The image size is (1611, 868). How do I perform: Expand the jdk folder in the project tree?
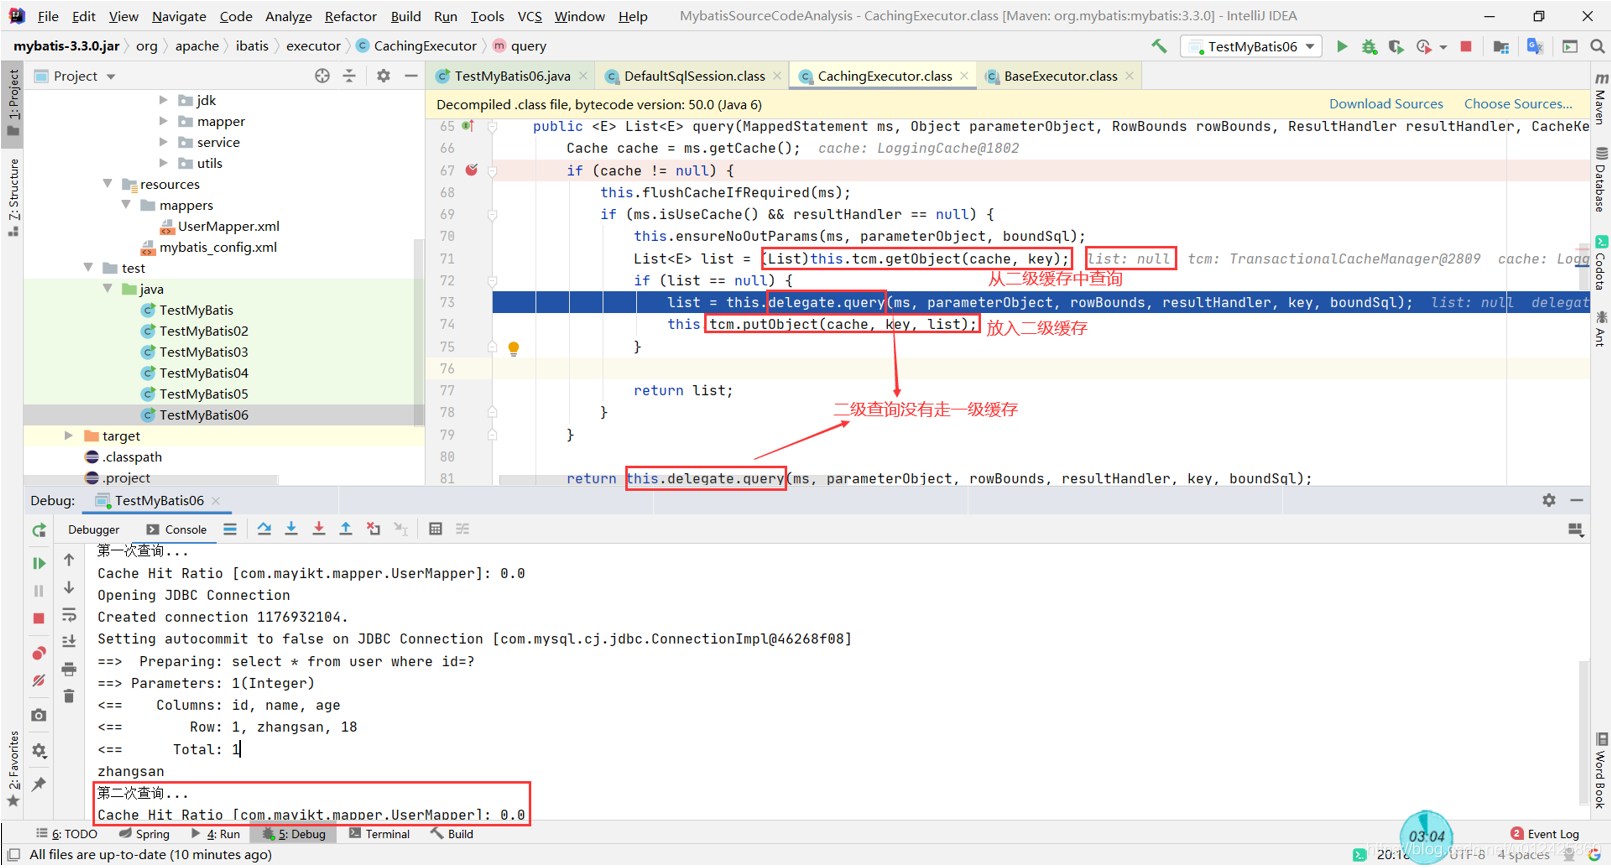[x=163, y=100]
